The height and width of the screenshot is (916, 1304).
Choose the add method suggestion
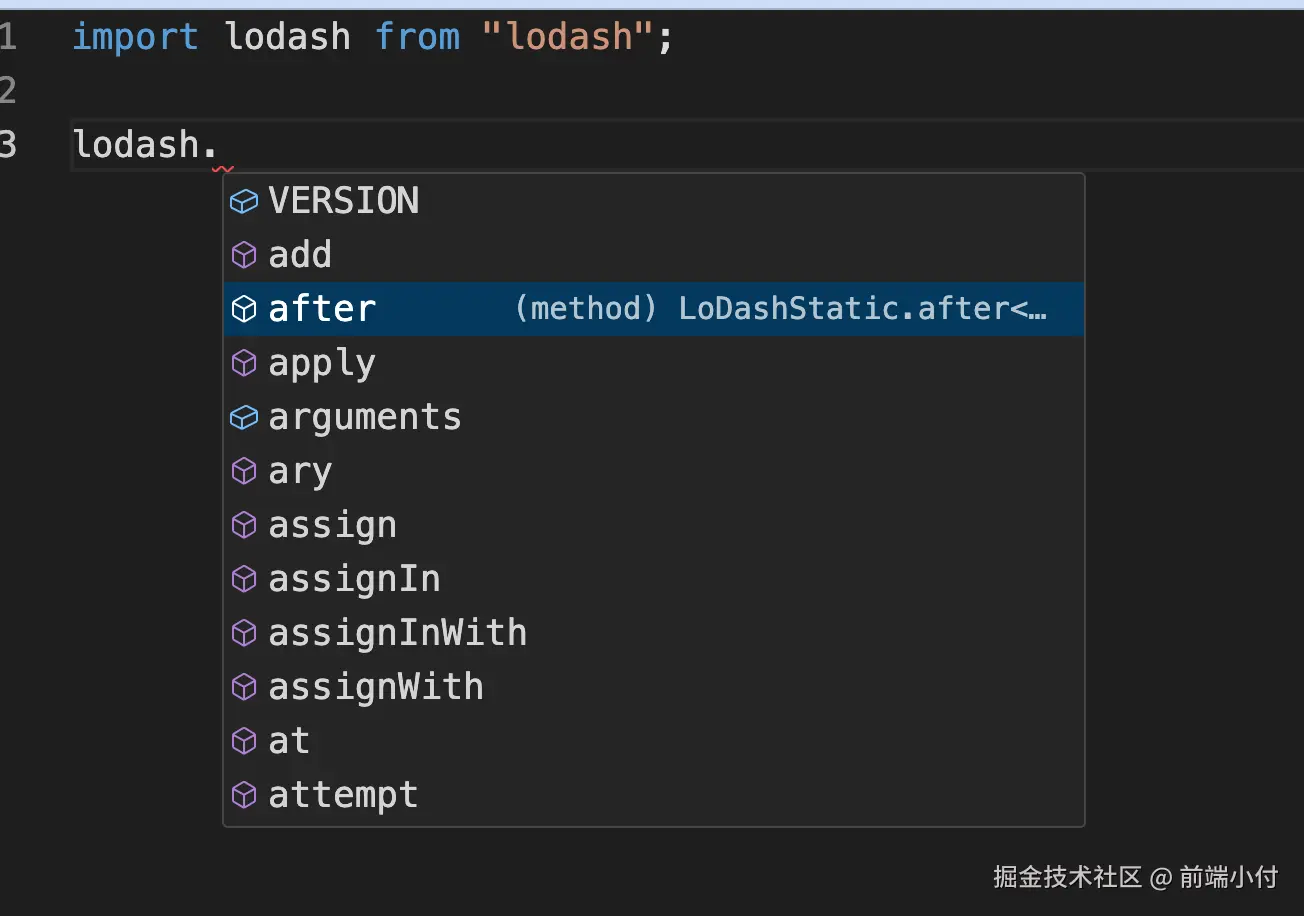pos(300,256)
